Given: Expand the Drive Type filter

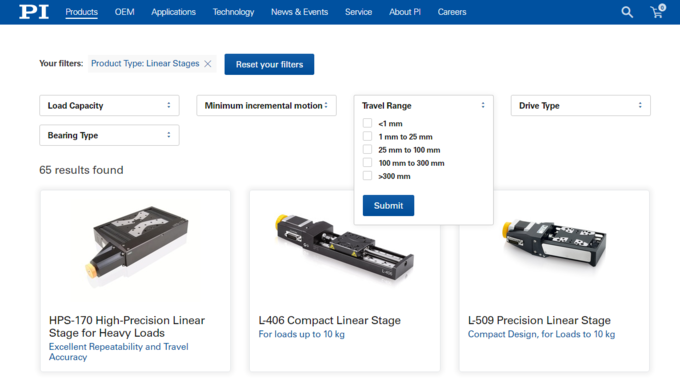Looking at the screenshot, I should tap(580, 105).
